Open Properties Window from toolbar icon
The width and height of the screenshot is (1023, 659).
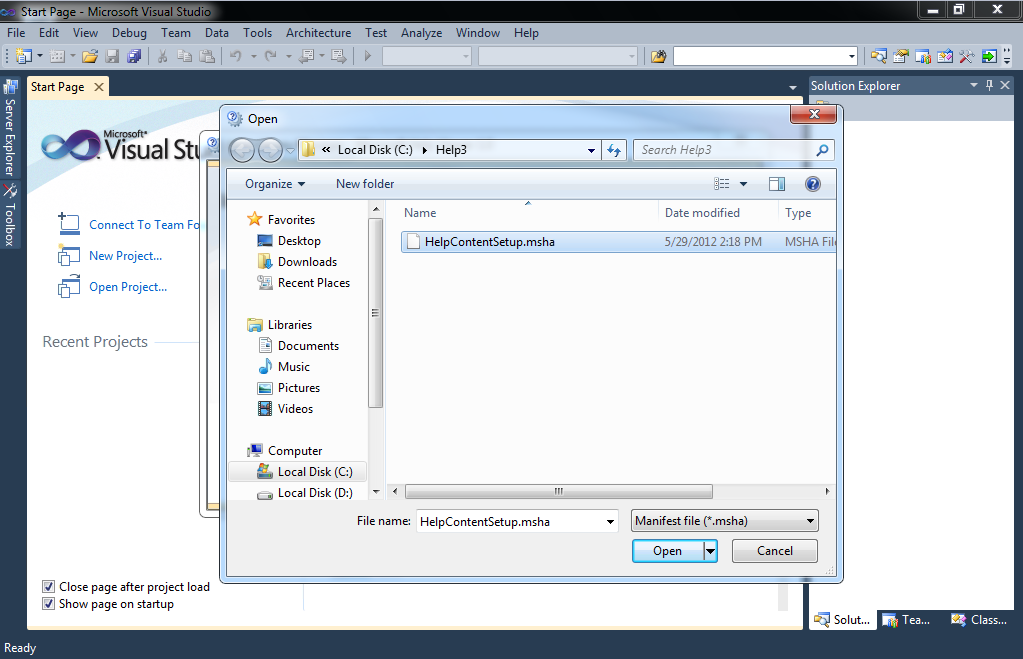(x=901, y=56)
